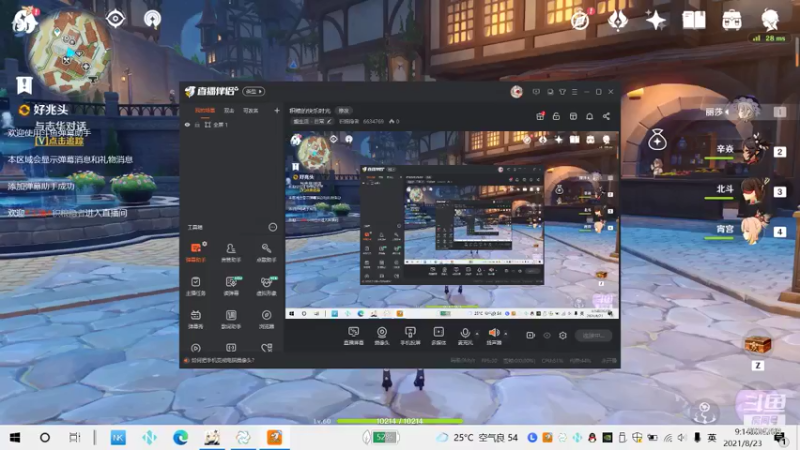
Task: Open the store-like icon beside the padlock
Action: tap(573, 116)
